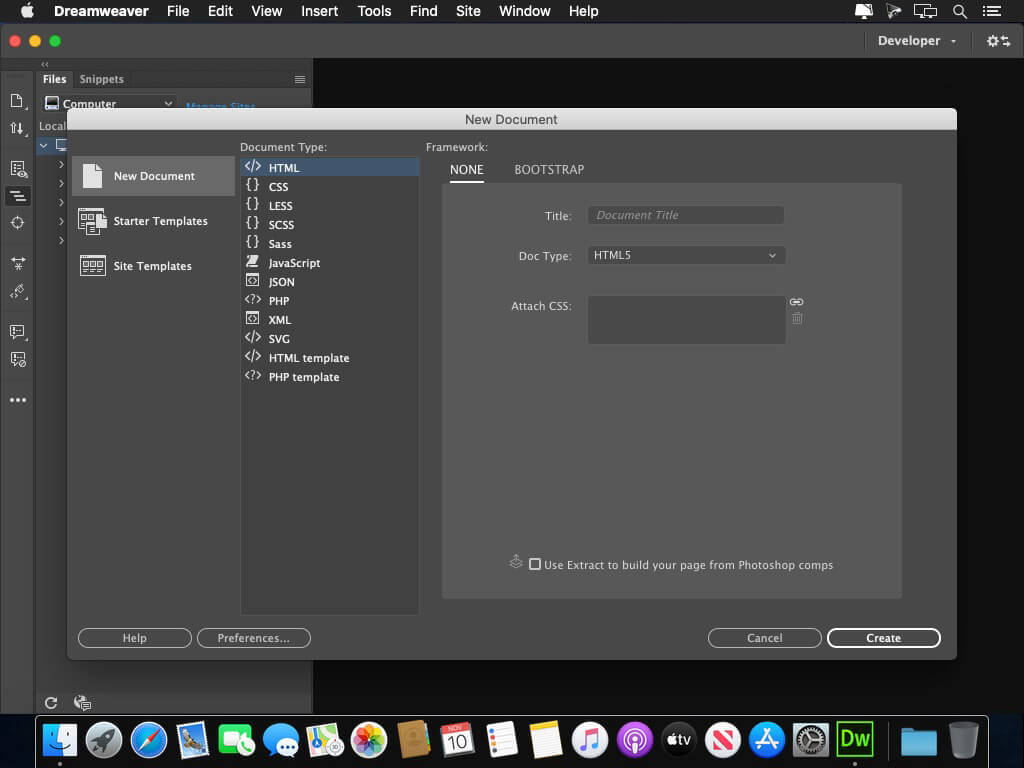Viewport: 1024px width, 768px height.
Task: Click the Document Title input field
Action: coord(685,215)
